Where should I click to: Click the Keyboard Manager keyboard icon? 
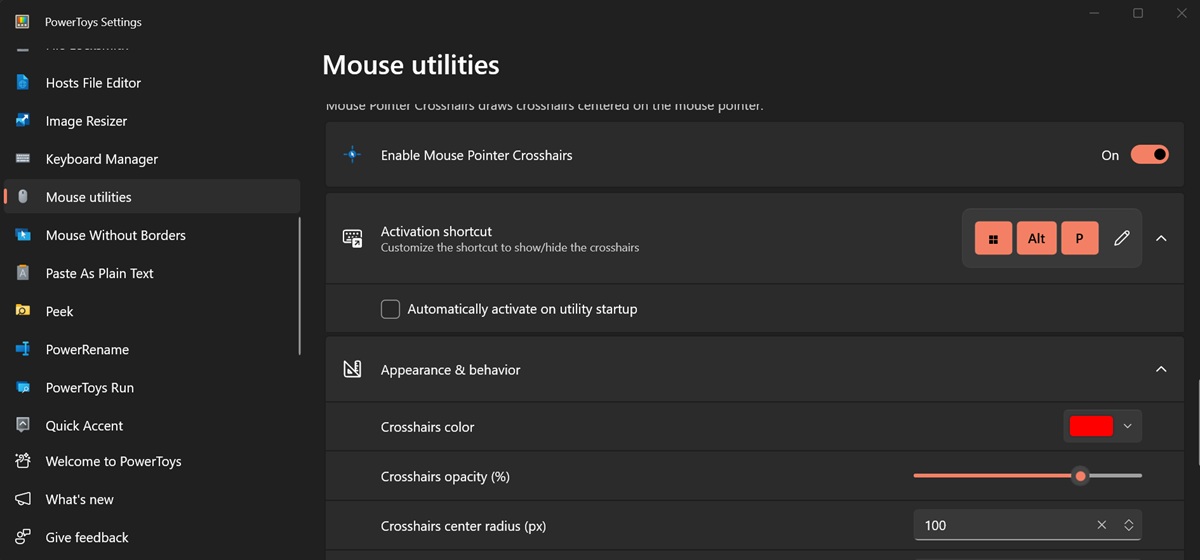click(23, 159)
